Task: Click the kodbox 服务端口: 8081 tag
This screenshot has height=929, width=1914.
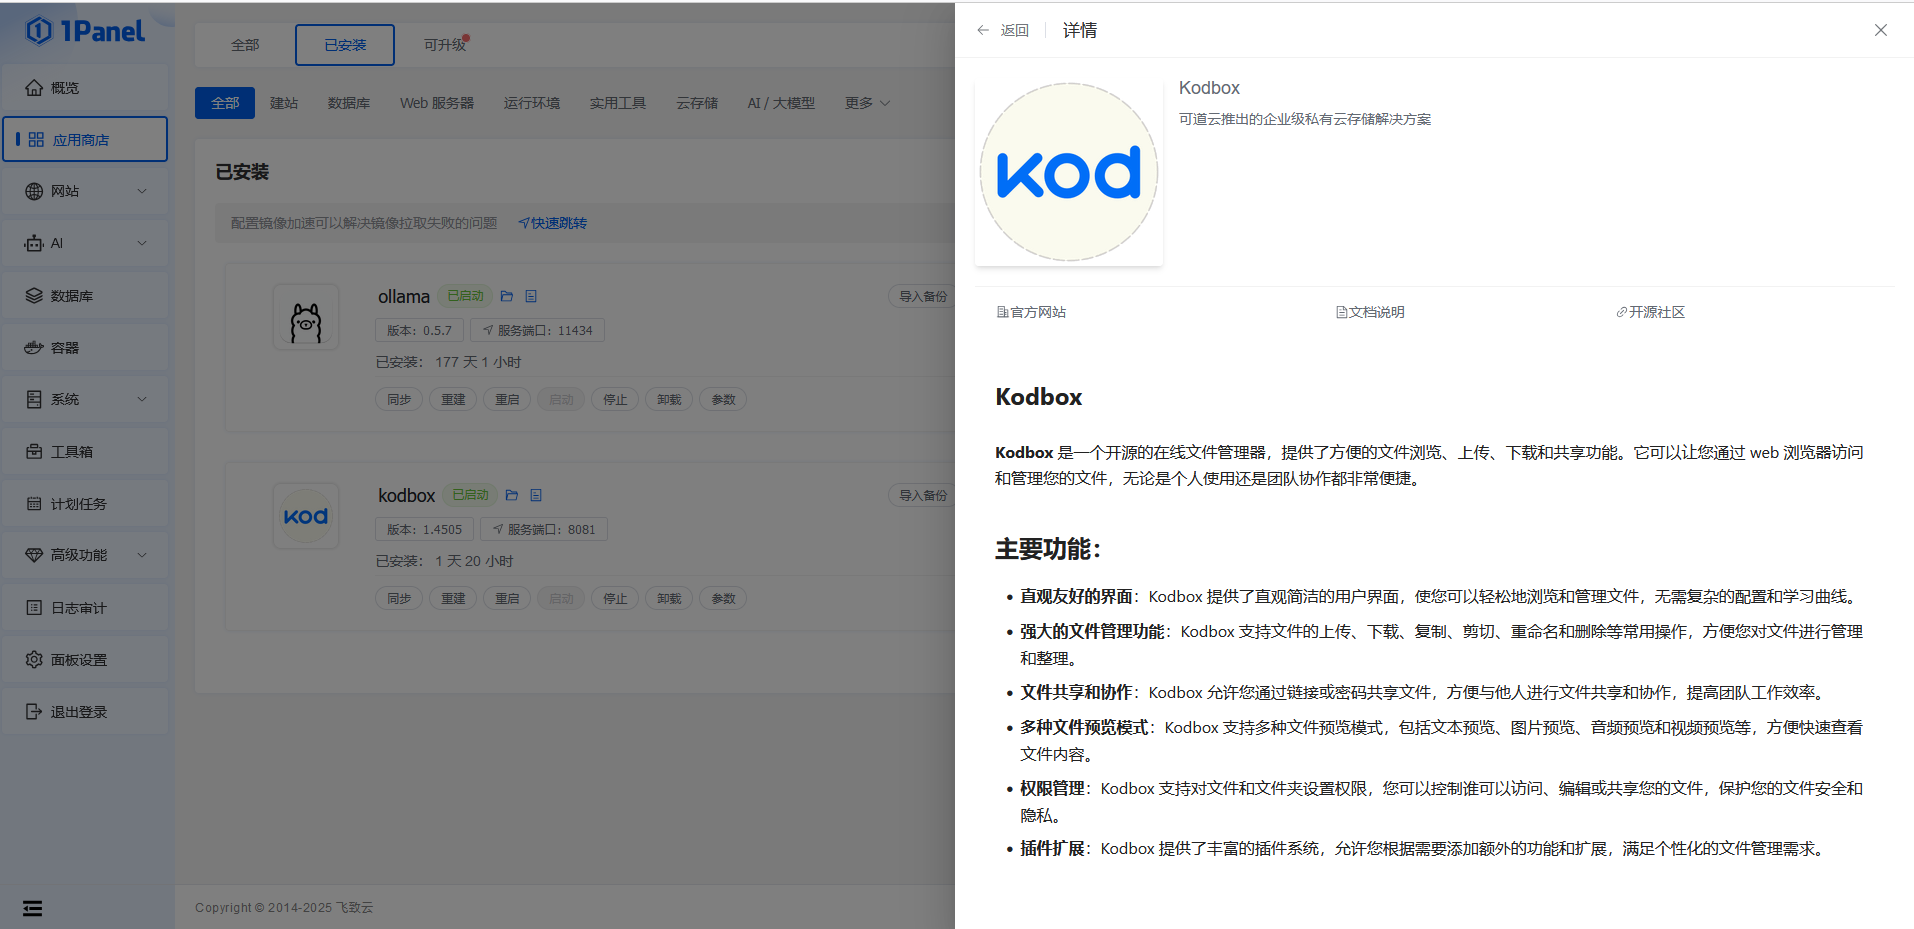Action: coord(543,529)
